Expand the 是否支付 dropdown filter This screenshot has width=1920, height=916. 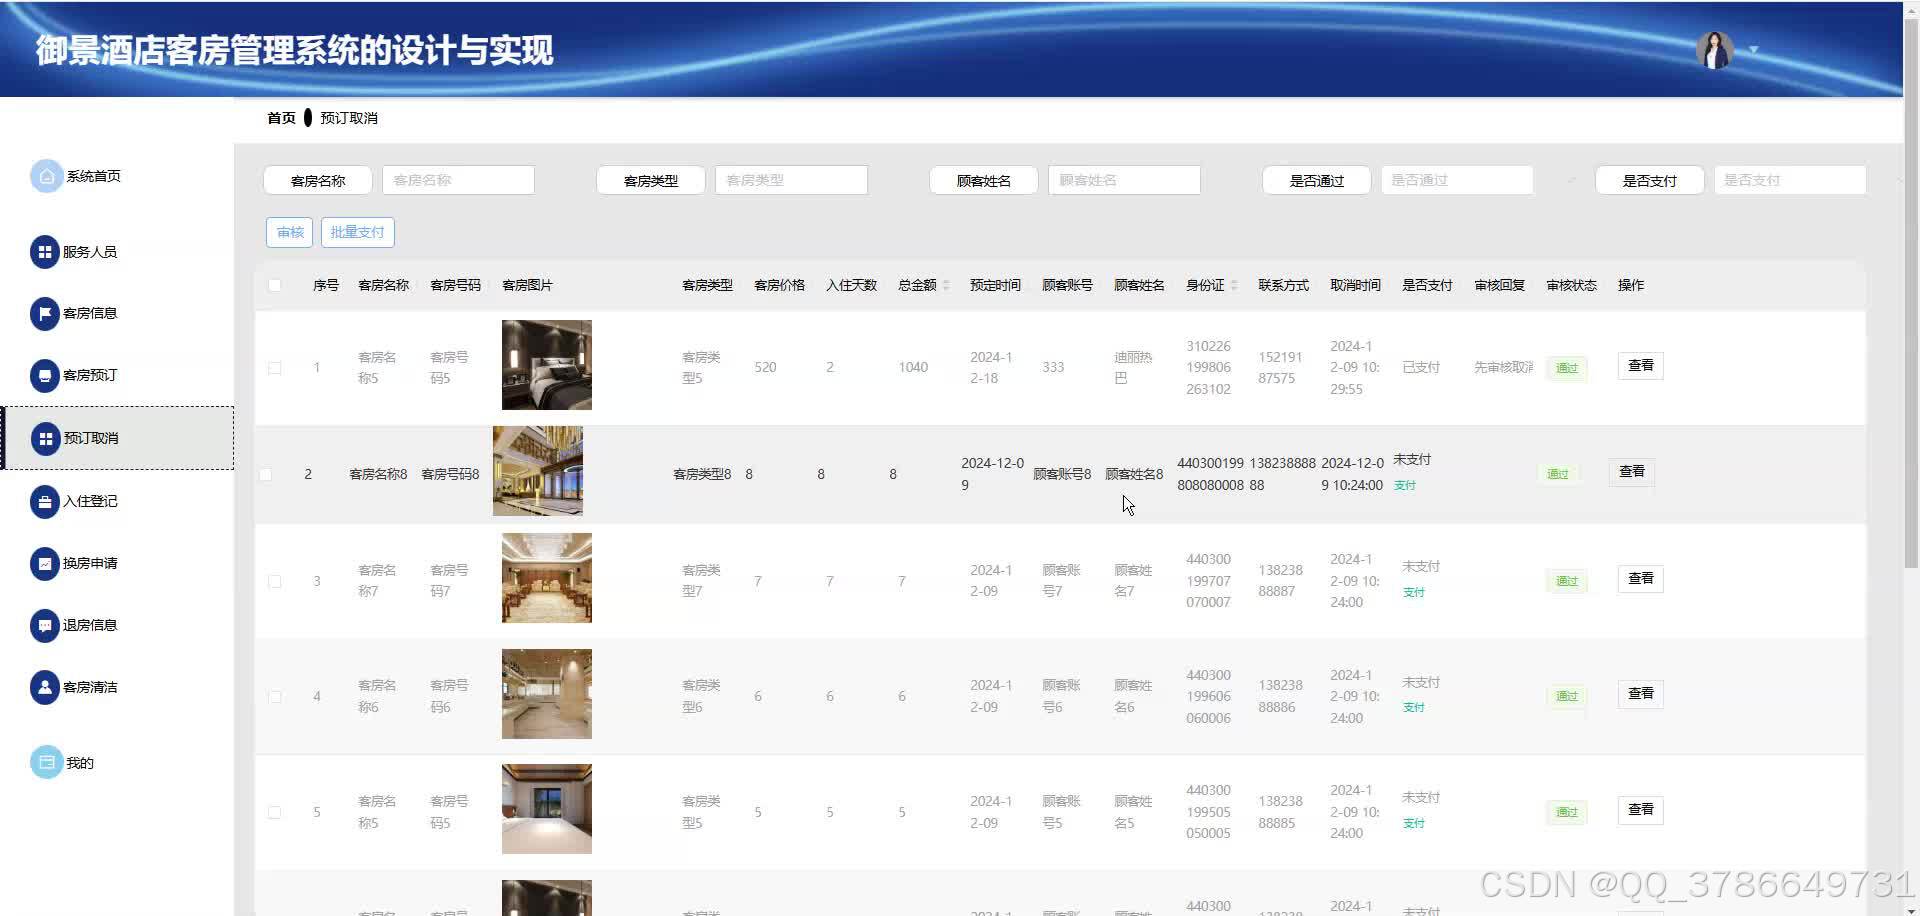coord(1789,180)
